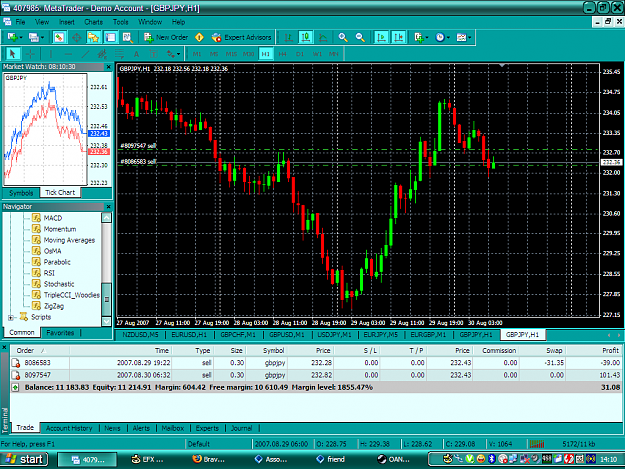Open the Charts menu
The height and width of the screenshot is (469, 625).
click(94, 22)
